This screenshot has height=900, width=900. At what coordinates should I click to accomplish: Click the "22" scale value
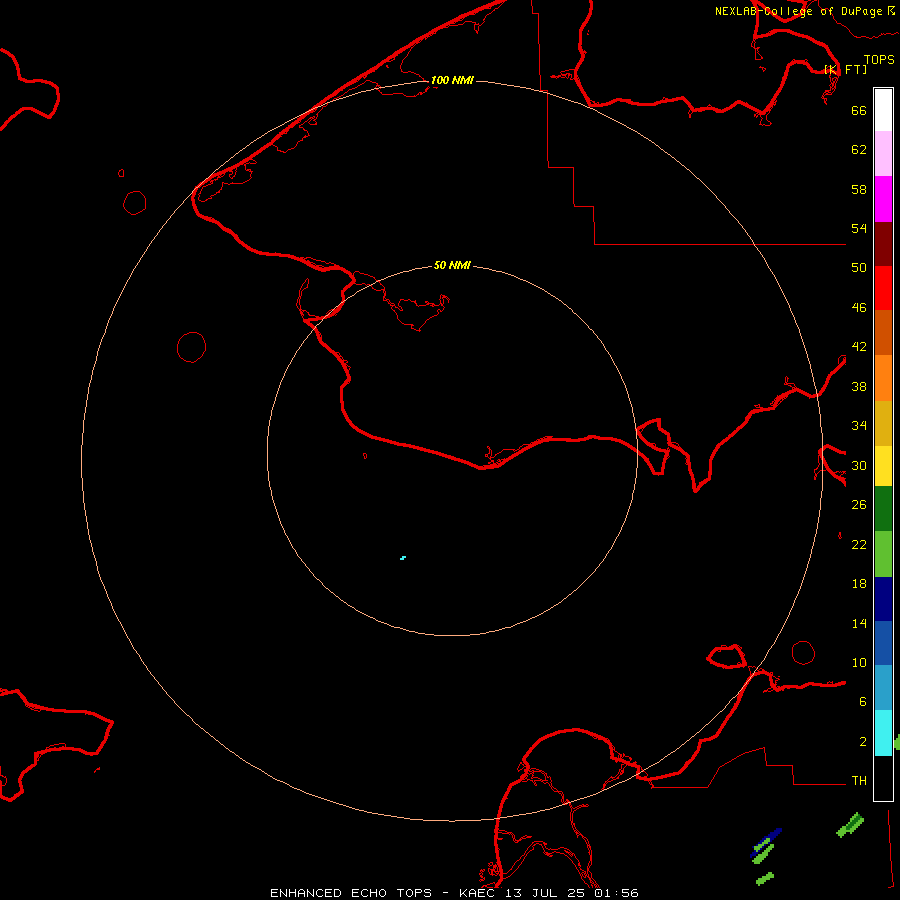(859, 544)
